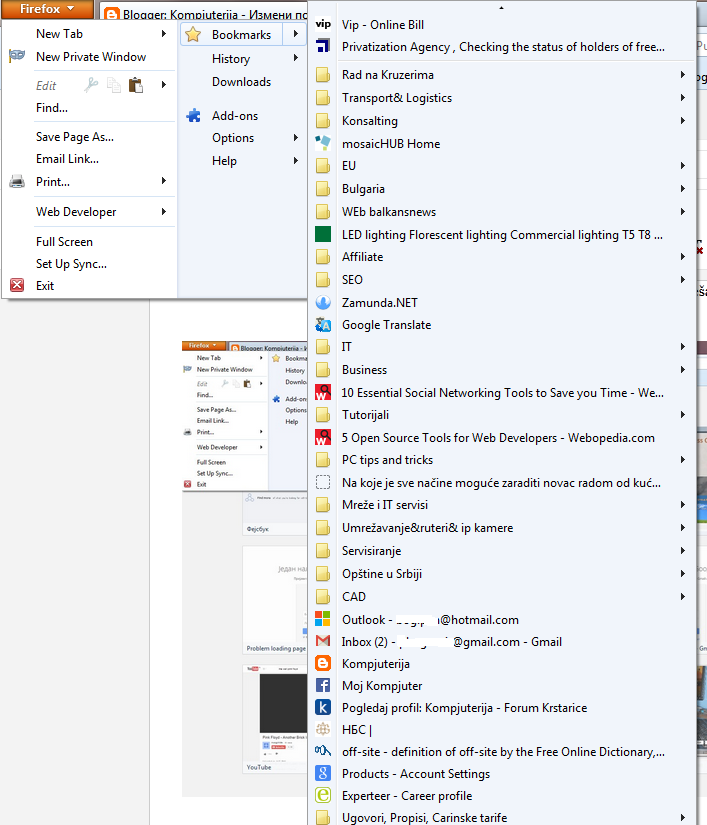Switch to the Blogger: Kompjuterija tab
The image size is (707, 825).
coord(205,14)
